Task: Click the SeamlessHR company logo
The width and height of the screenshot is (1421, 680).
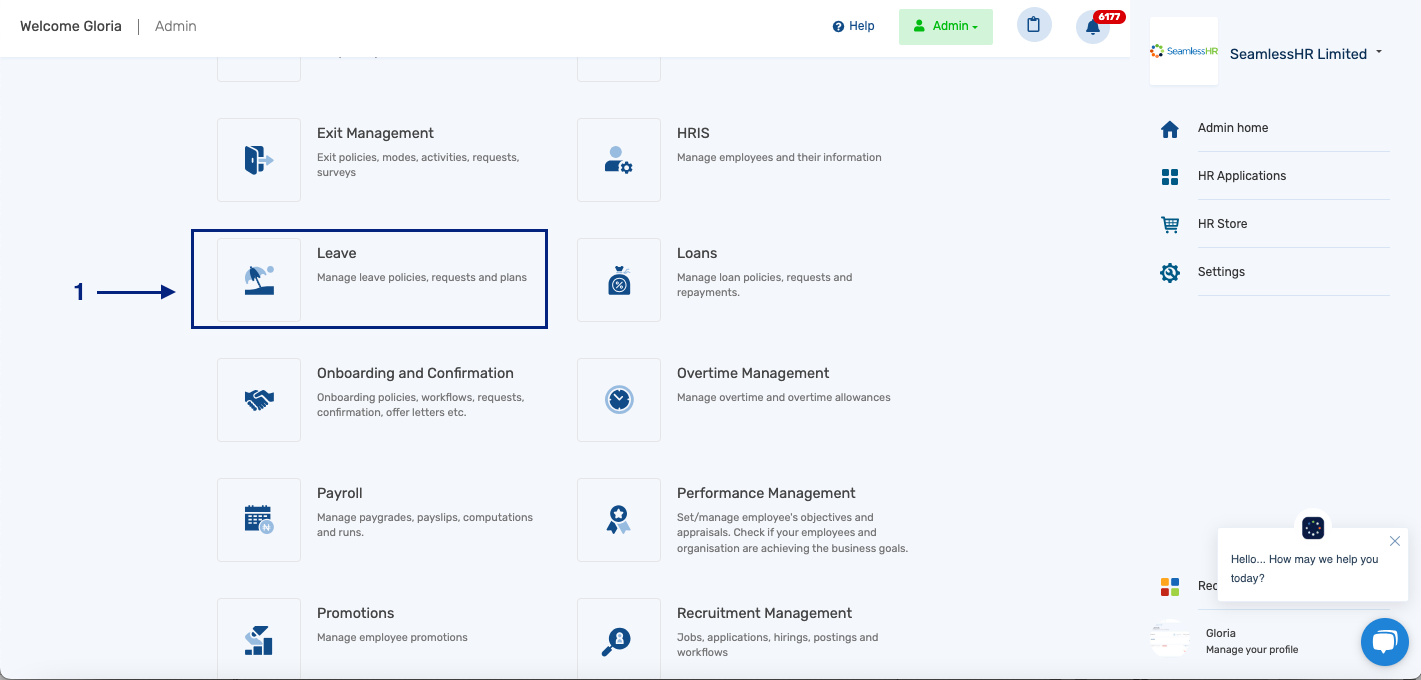Action: [x=1184, y=51]
